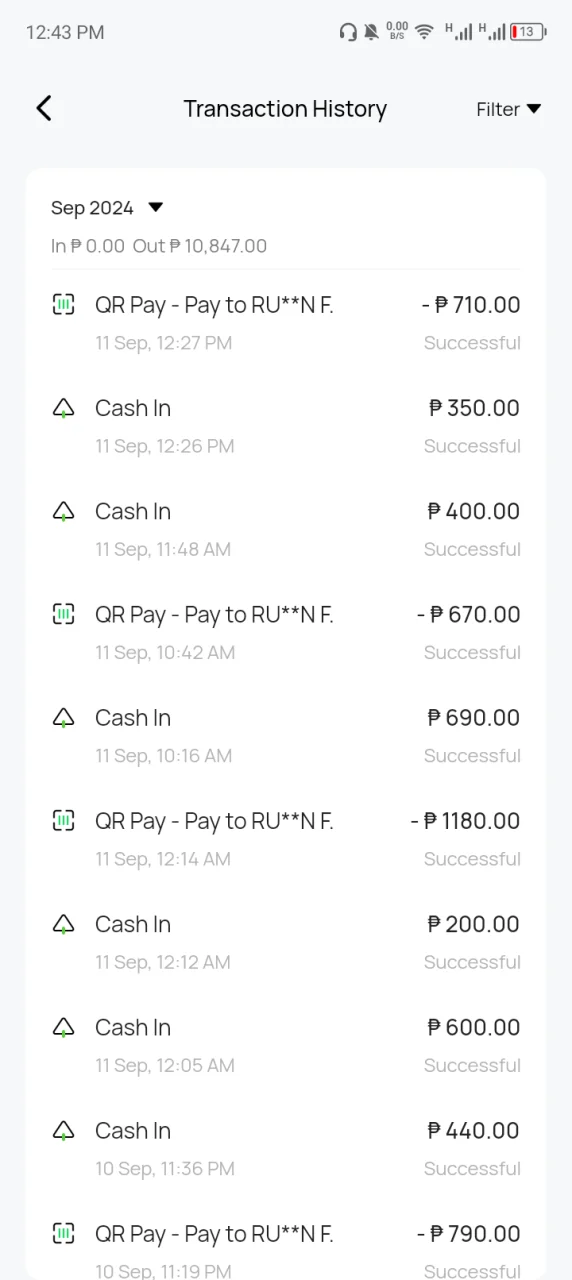Image resolution: width=572 pixels, height=1280 pixels.
Task: Tap the QR Pay icon at 12:27 PM
Action: click(x=63, y=305)
